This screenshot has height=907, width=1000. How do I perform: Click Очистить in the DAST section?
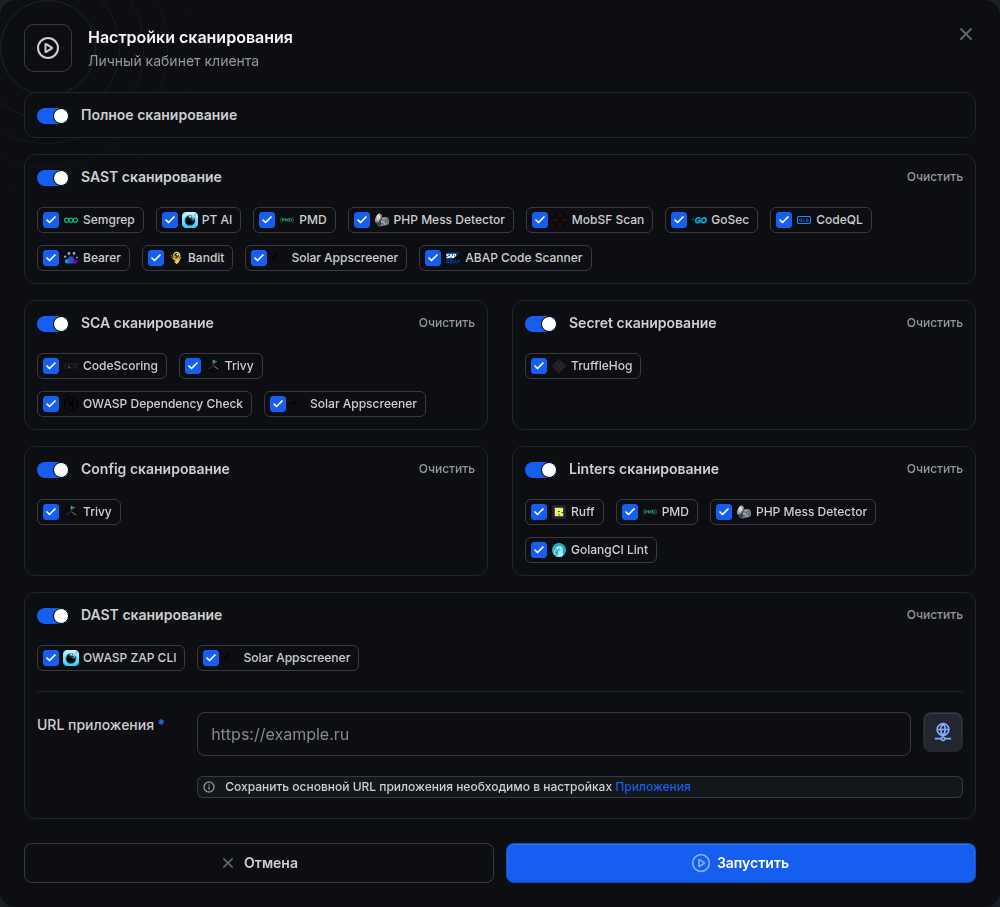click(x=934, y=615)
